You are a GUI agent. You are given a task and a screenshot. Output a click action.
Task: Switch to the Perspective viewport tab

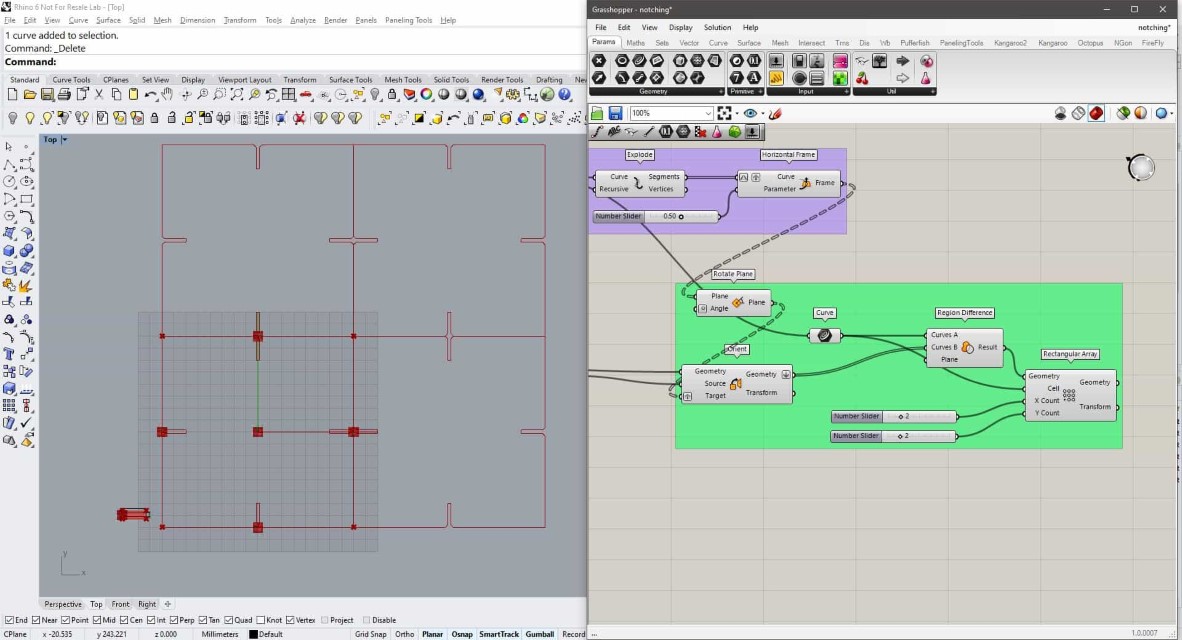pyautogui.click(x=63, y=604)
